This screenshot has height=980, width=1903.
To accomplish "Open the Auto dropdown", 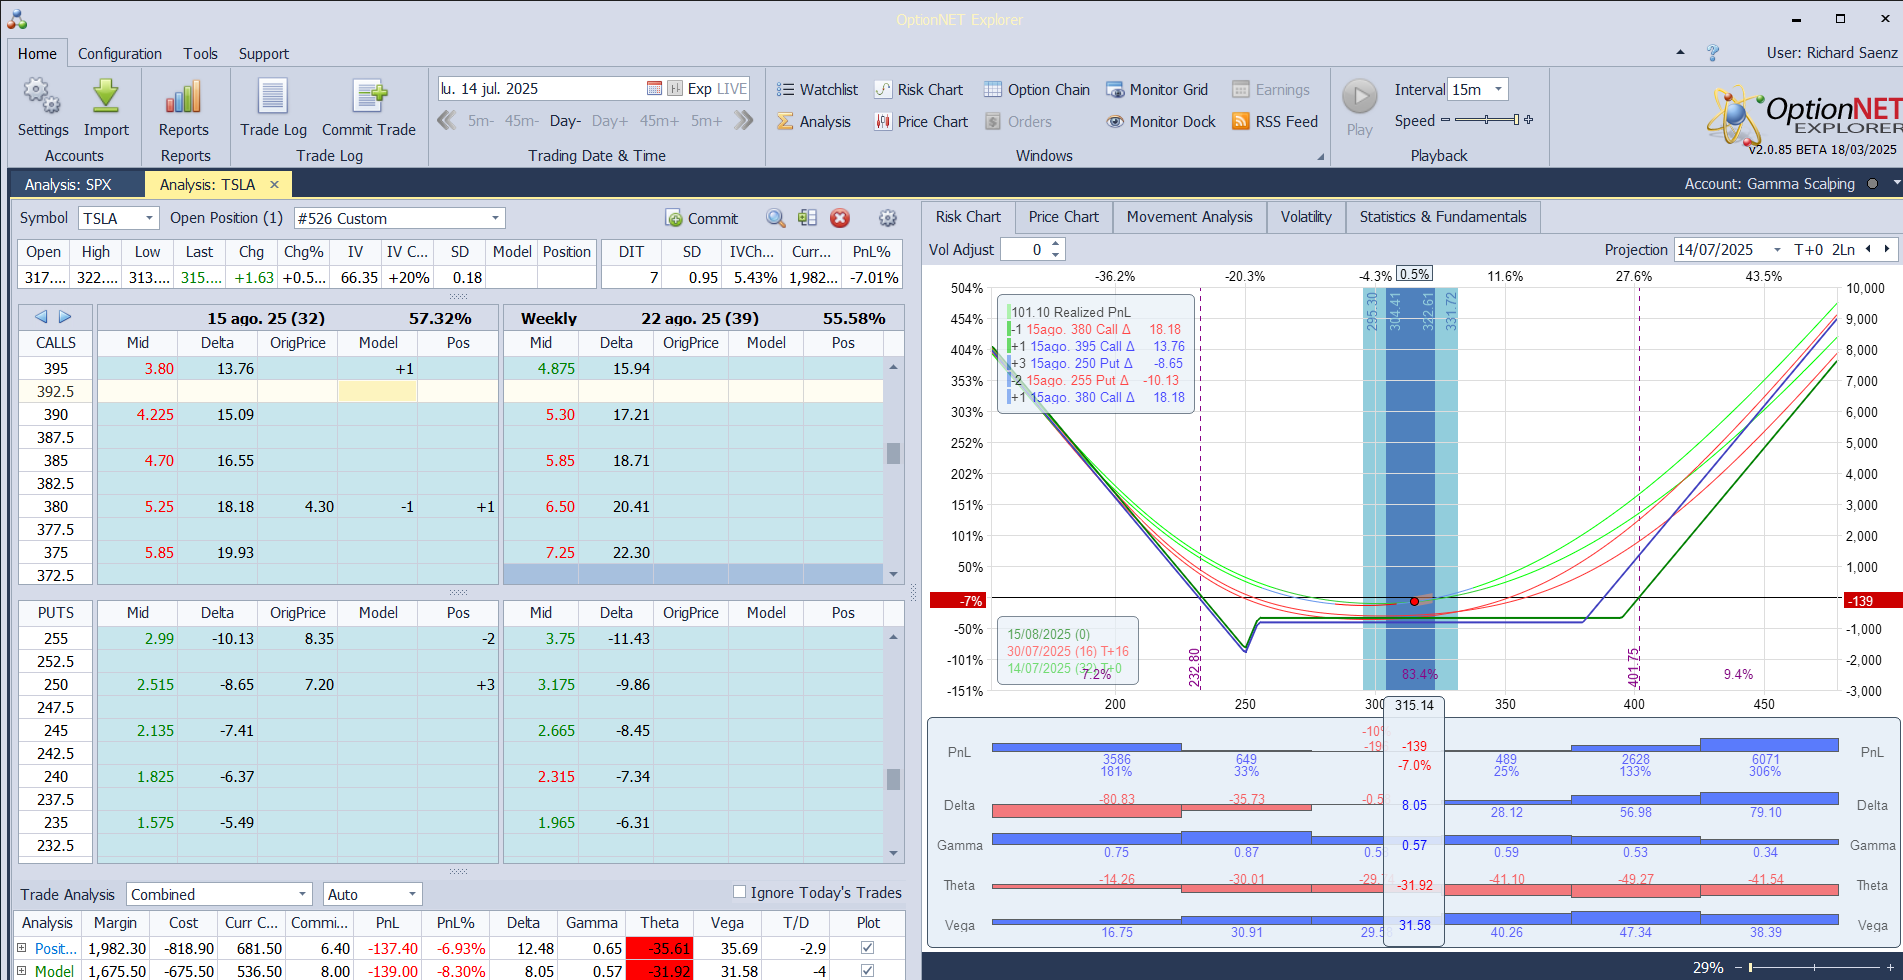I will [412, 894].
